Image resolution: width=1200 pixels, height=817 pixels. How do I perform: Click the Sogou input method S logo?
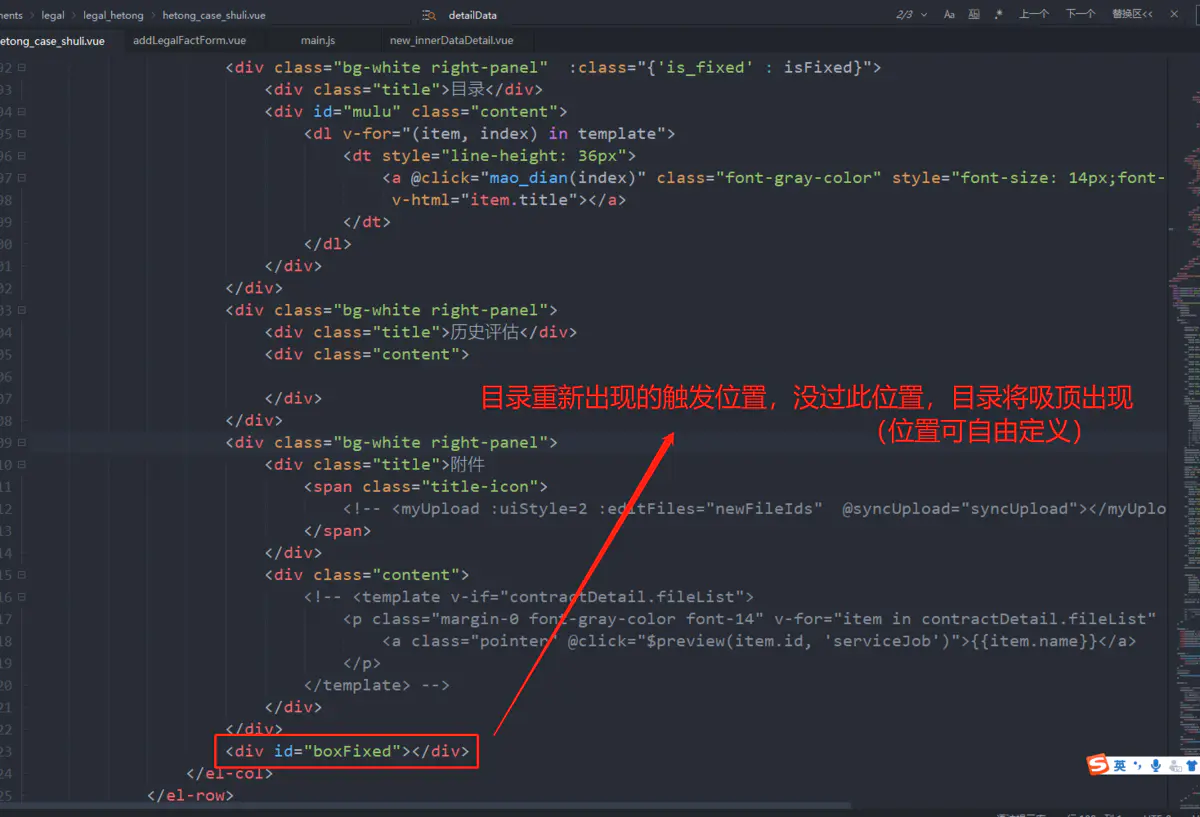click(1095, 765)
